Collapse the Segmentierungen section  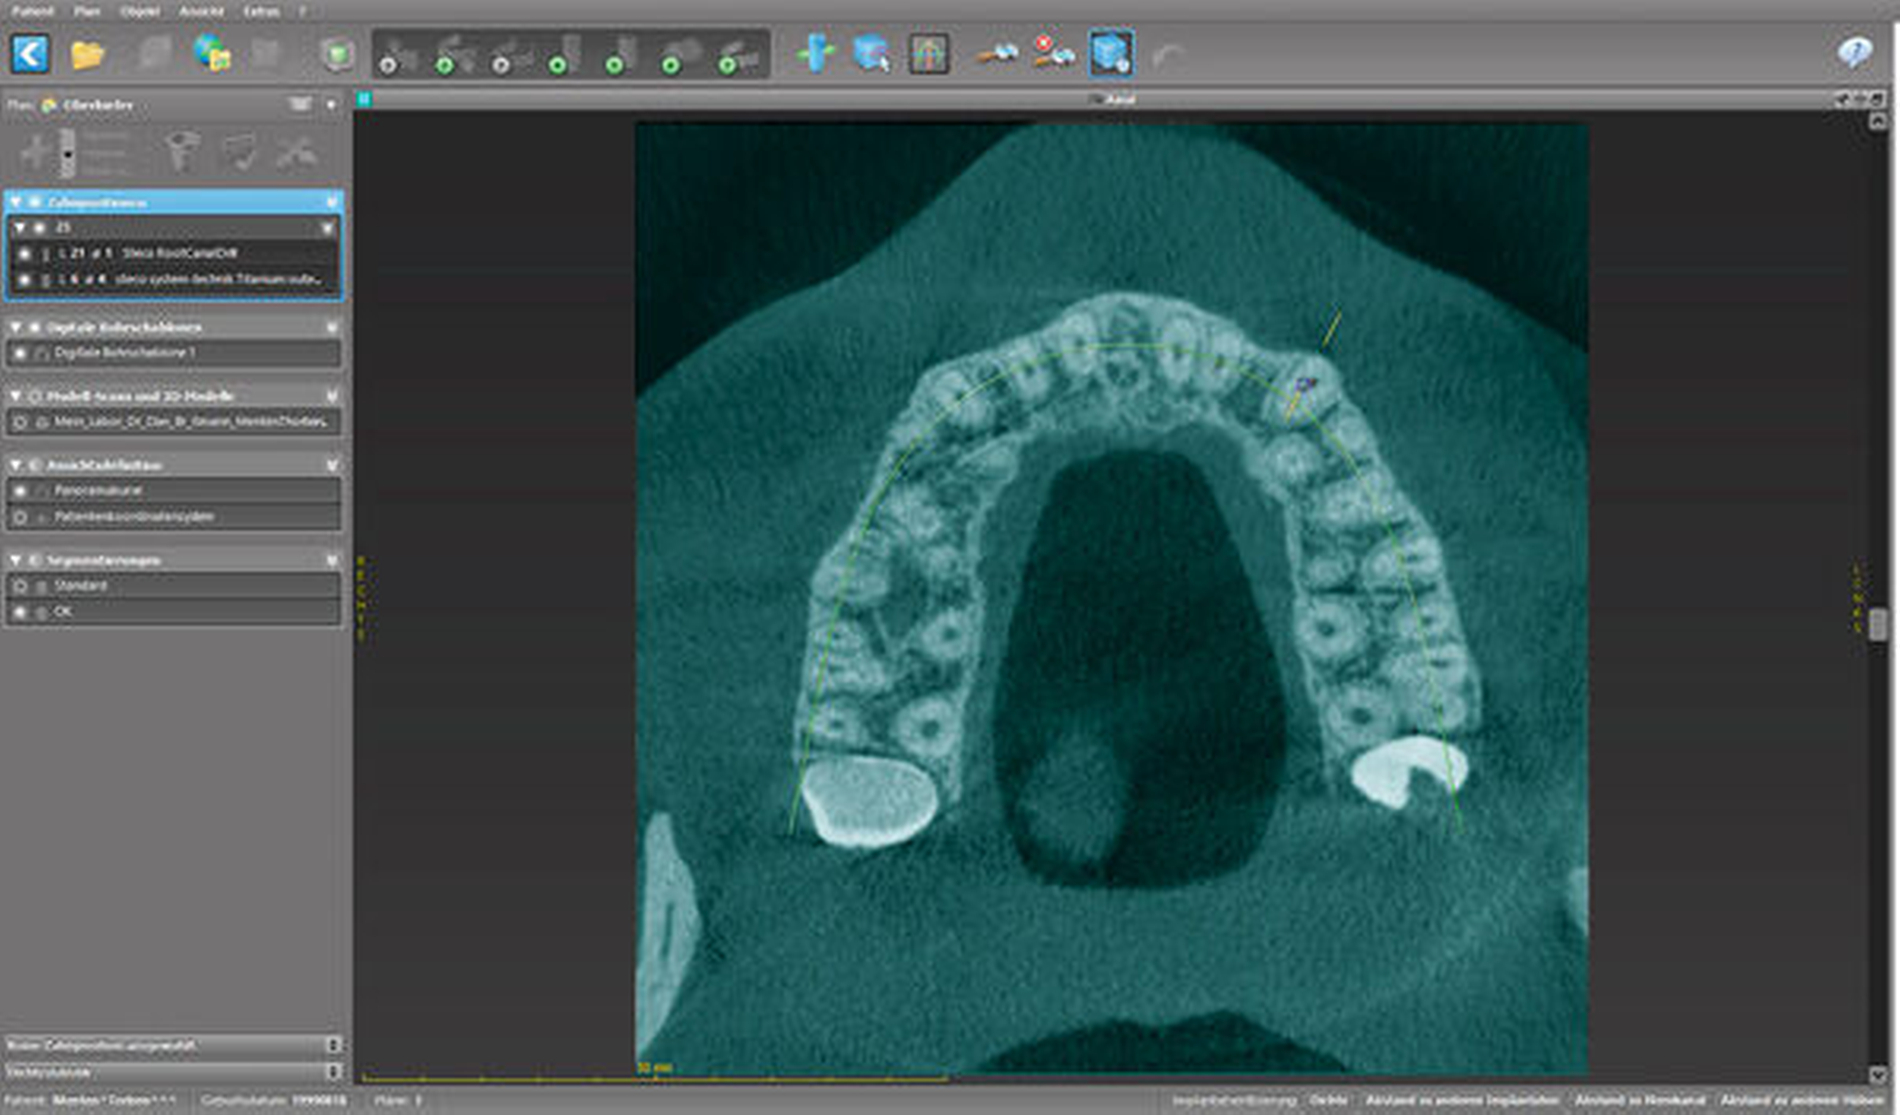16,560
